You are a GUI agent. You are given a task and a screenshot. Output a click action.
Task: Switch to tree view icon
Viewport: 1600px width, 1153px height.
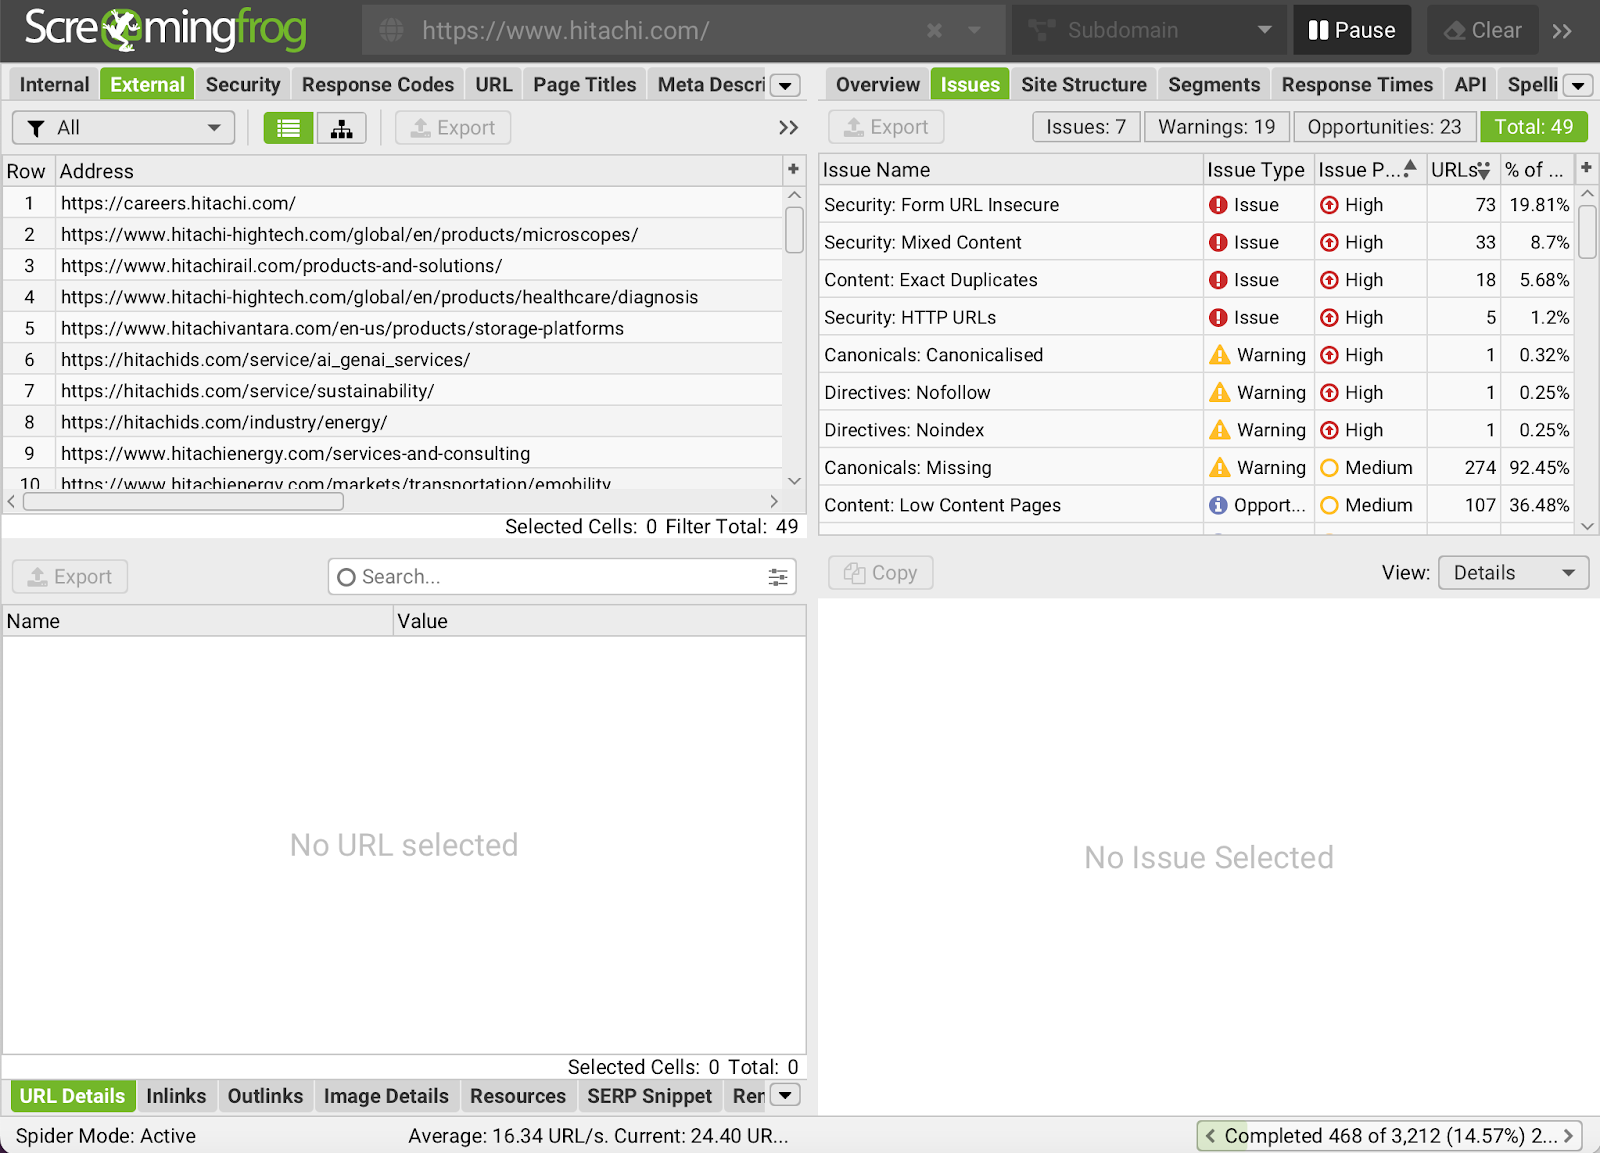pyautogui.click(x=342, y=128)
